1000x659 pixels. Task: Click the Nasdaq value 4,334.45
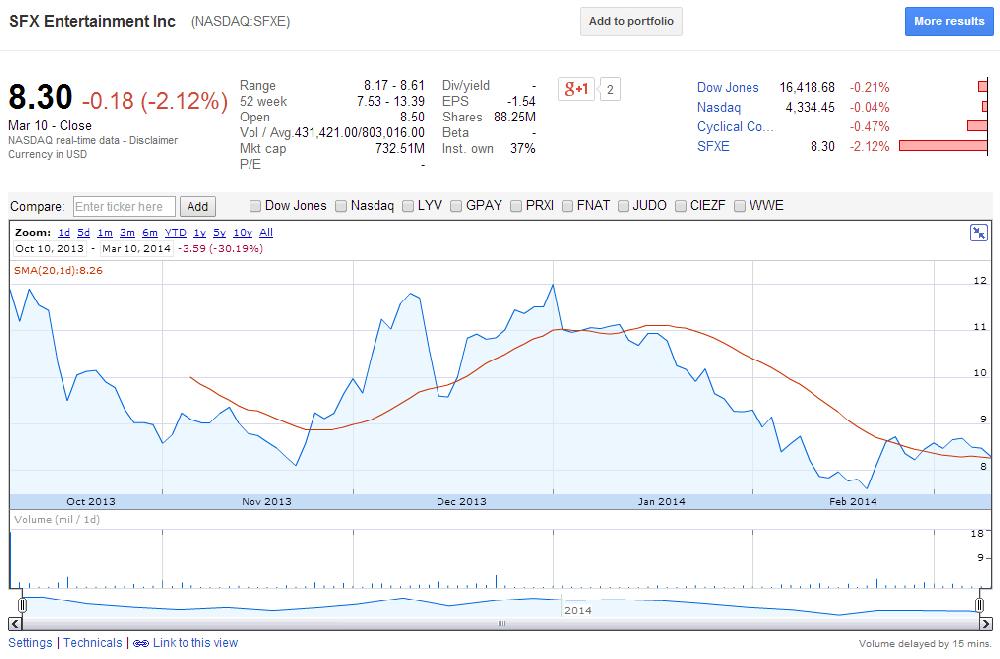click(x=810, y=107)
